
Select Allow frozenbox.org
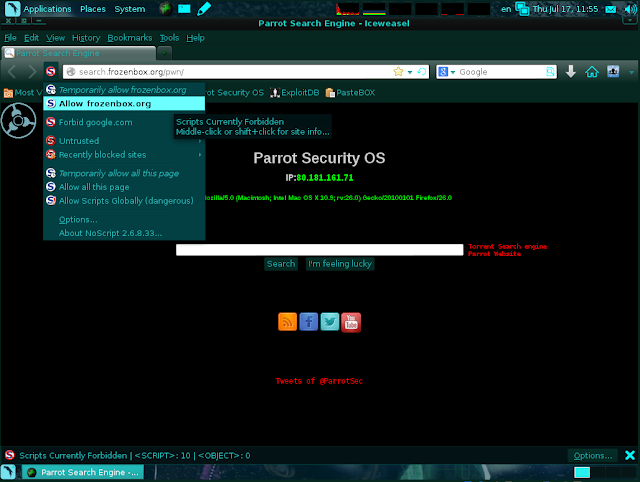(124, 104)
